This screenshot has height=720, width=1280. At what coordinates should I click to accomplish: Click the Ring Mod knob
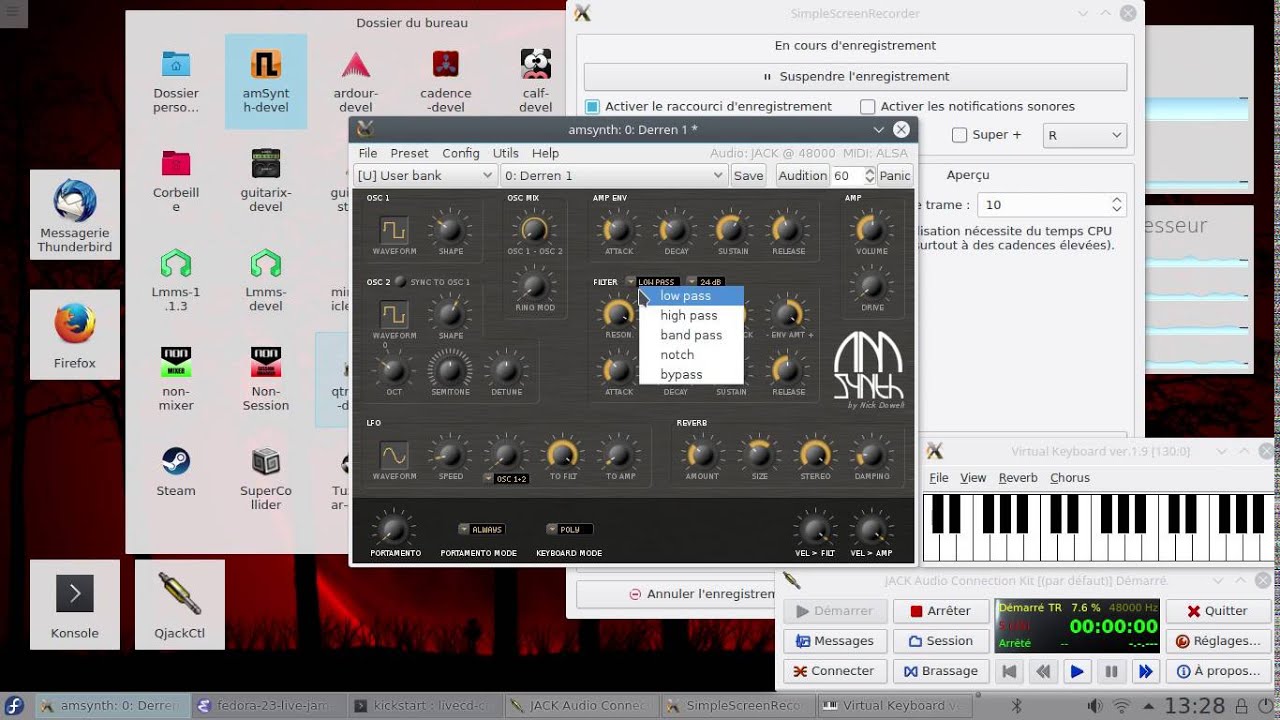(533, 287)
